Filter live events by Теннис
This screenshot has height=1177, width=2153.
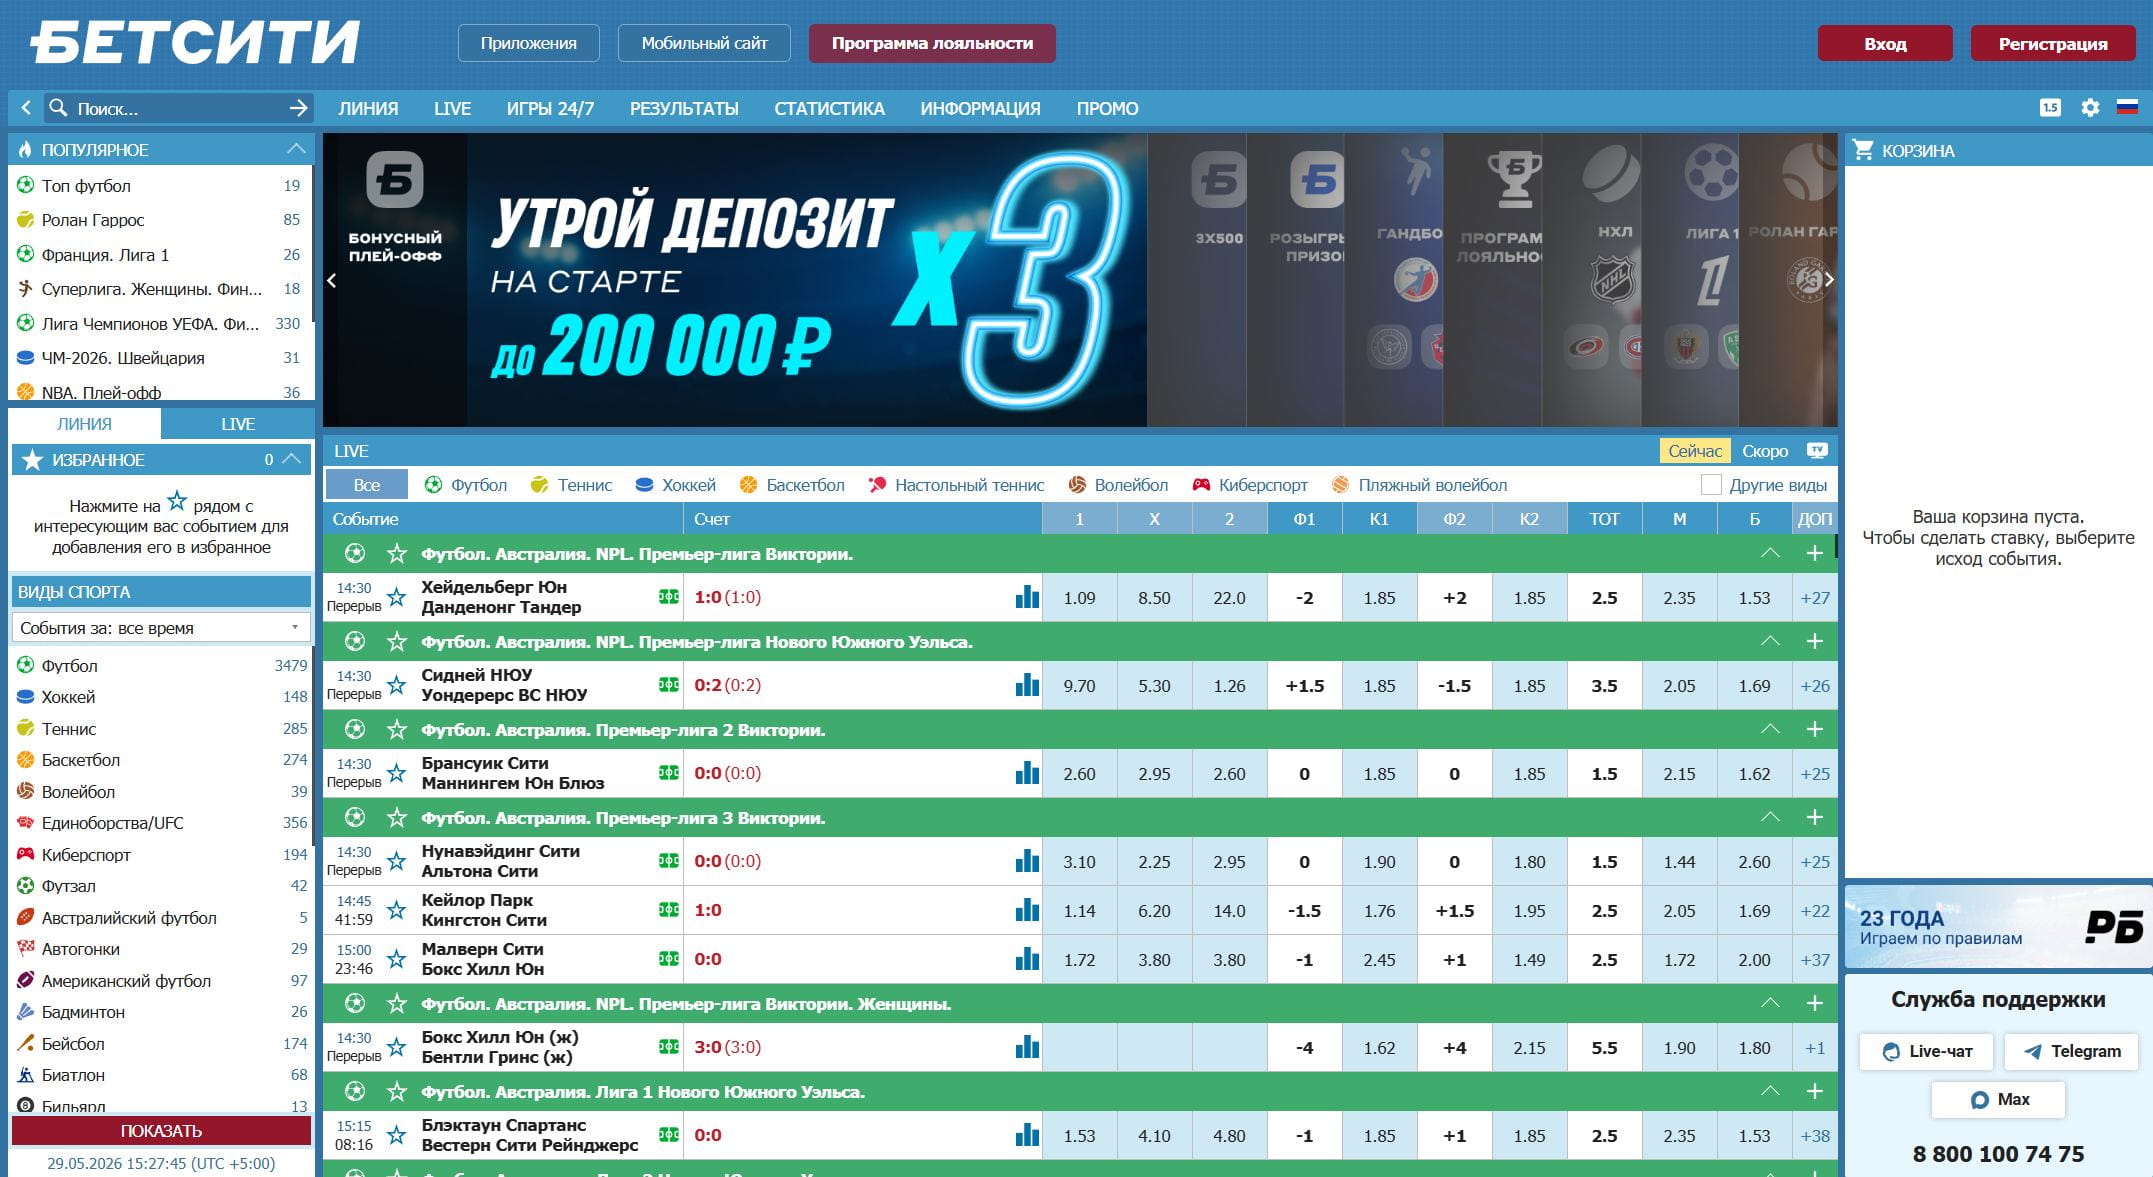coord(571,485)
